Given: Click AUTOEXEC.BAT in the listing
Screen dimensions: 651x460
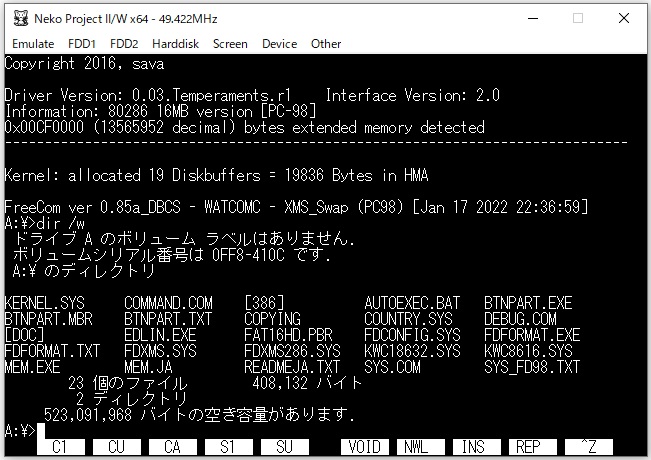Looking at the screenshot, I should pyautogui.click(x=412, y=303).
